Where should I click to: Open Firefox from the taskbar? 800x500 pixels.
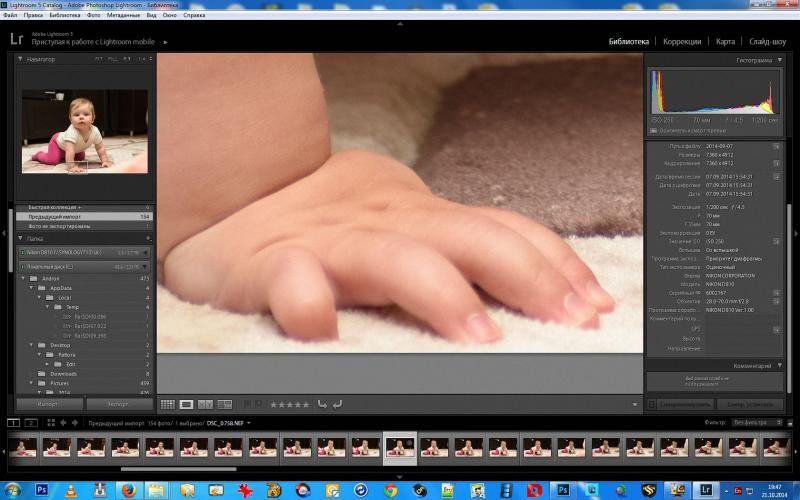(129, 490)
